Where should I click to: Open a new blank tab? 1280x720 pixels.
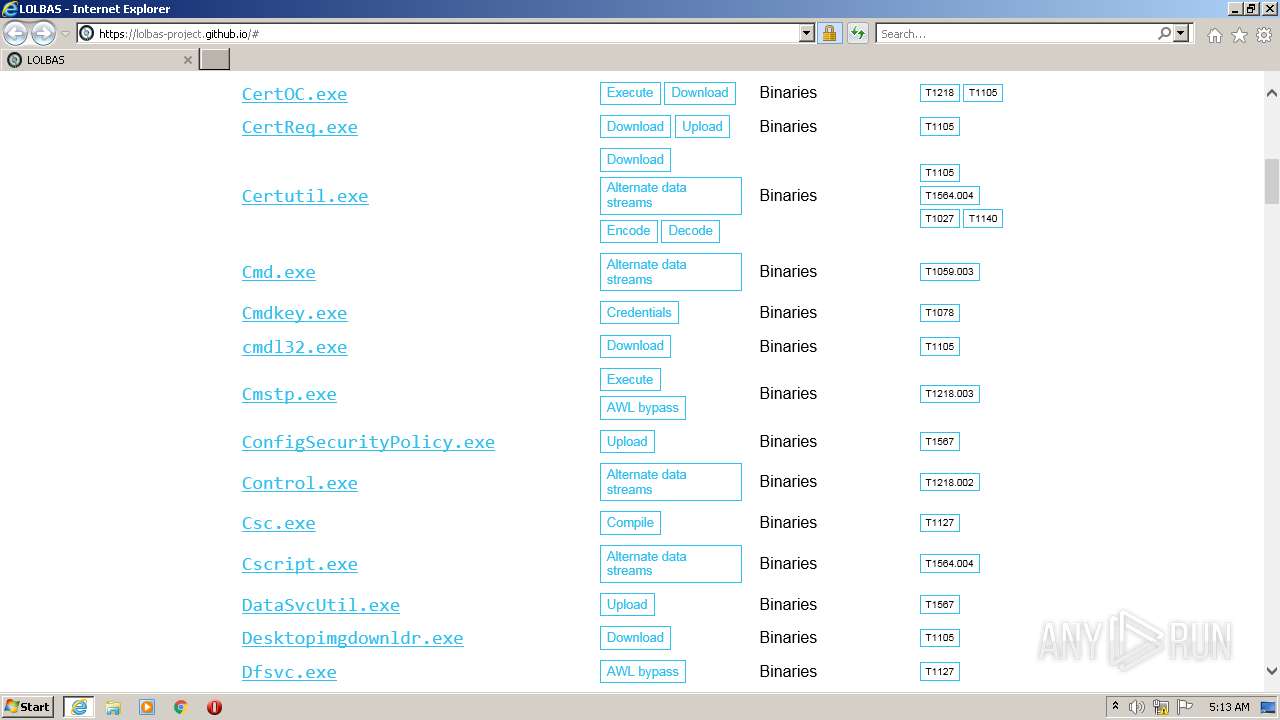(214, 60)
